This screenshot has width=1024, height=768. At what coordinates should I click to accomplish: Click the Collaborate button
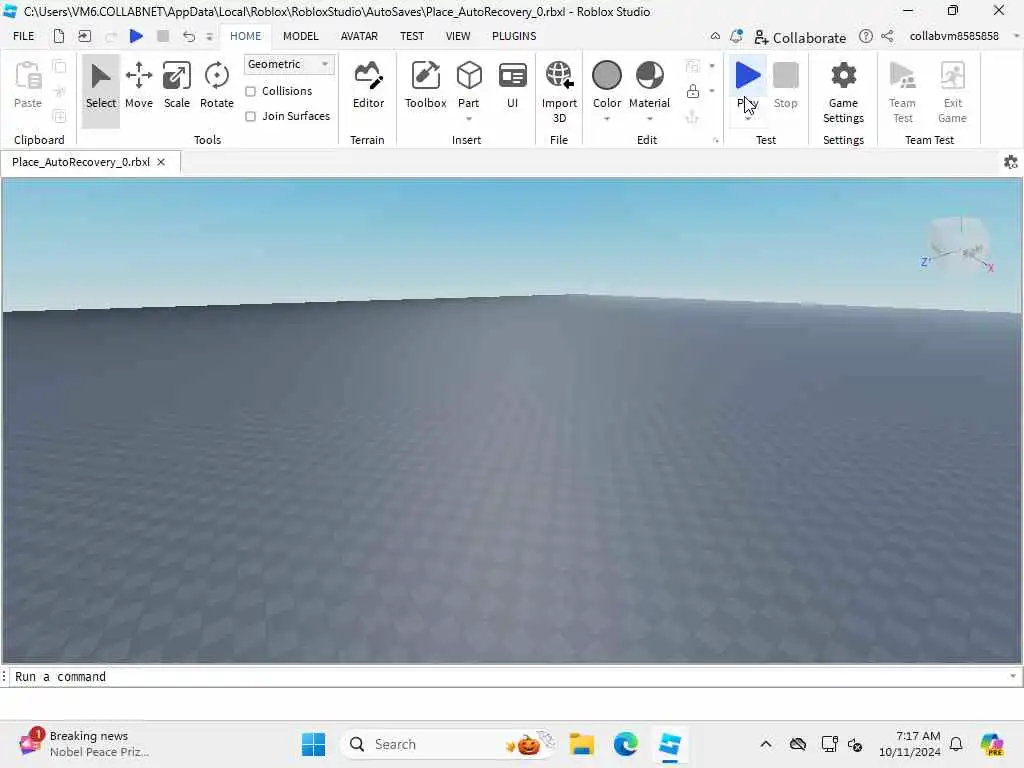point(799,37)
